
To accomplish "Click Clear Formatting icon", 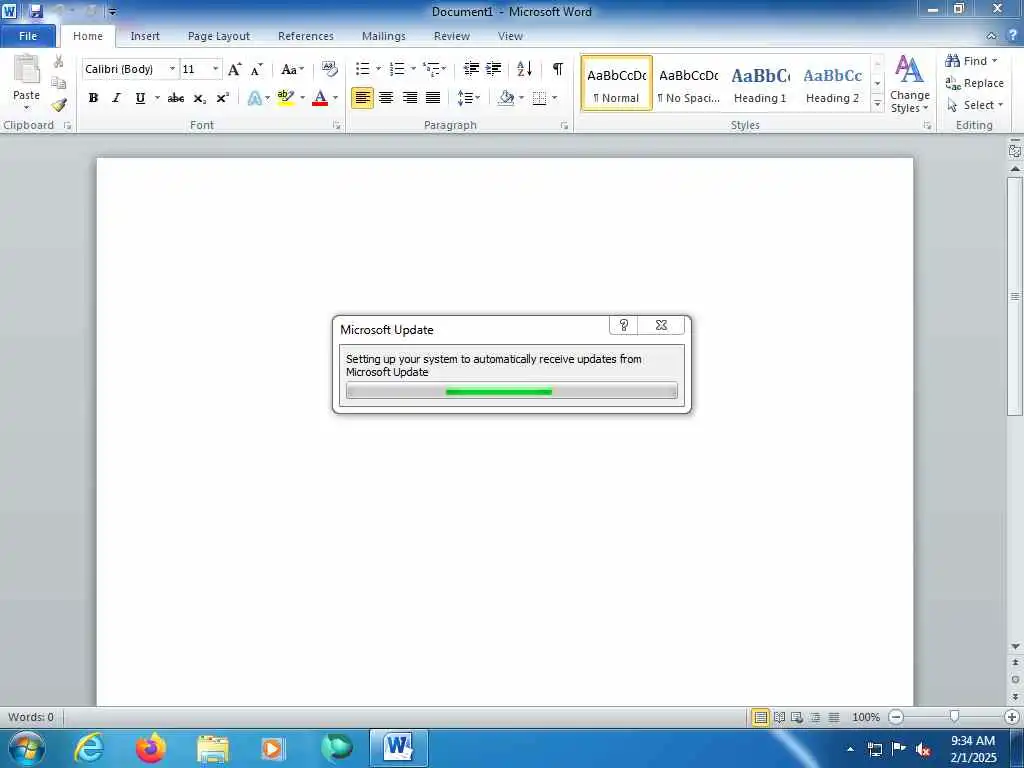I will tap(330, 69).
